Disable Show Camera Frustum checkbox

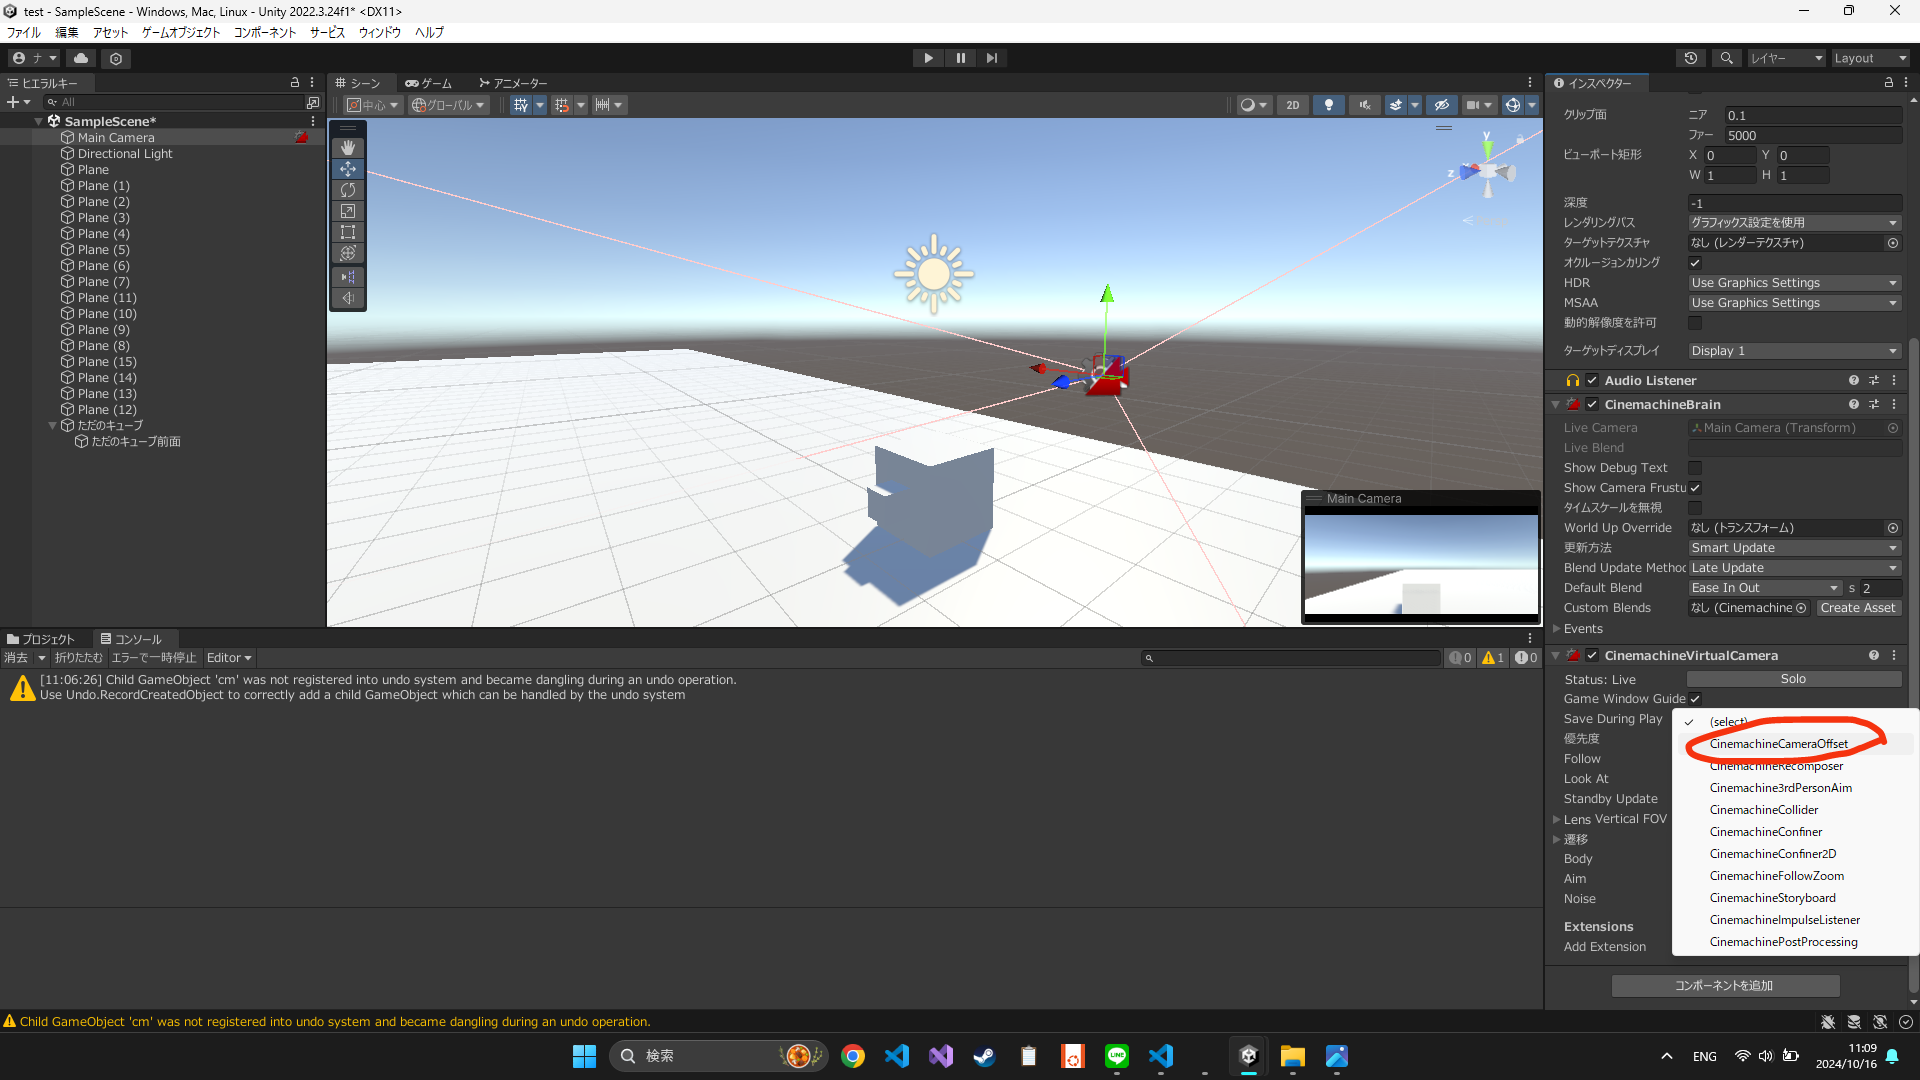point(1695,488)
